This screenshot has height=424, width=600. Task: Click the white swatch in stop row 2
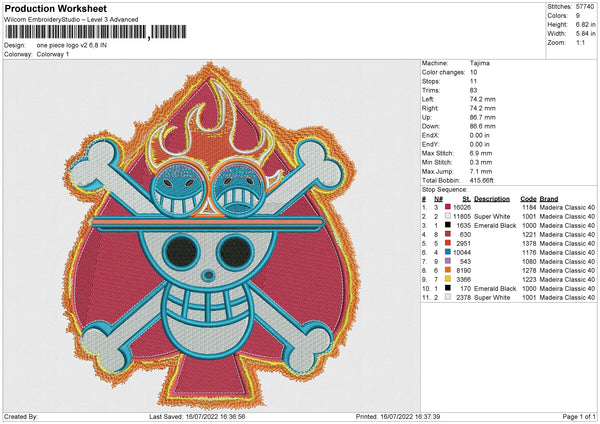click(448, 216)
